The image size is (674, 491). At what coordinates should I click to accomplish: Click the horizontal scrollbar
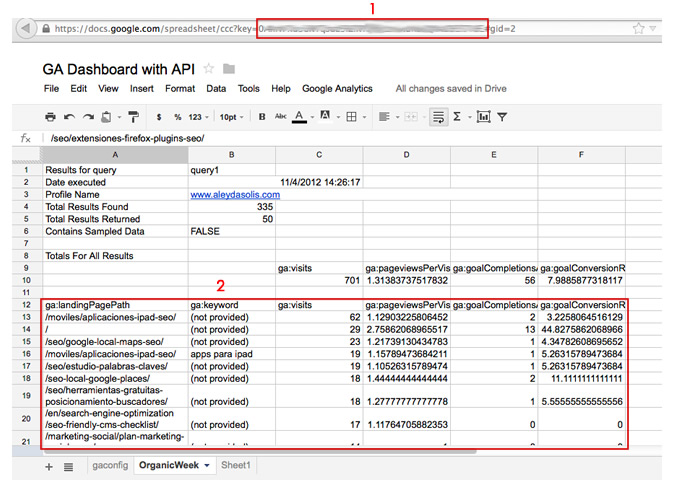click(x=260, y=452)
